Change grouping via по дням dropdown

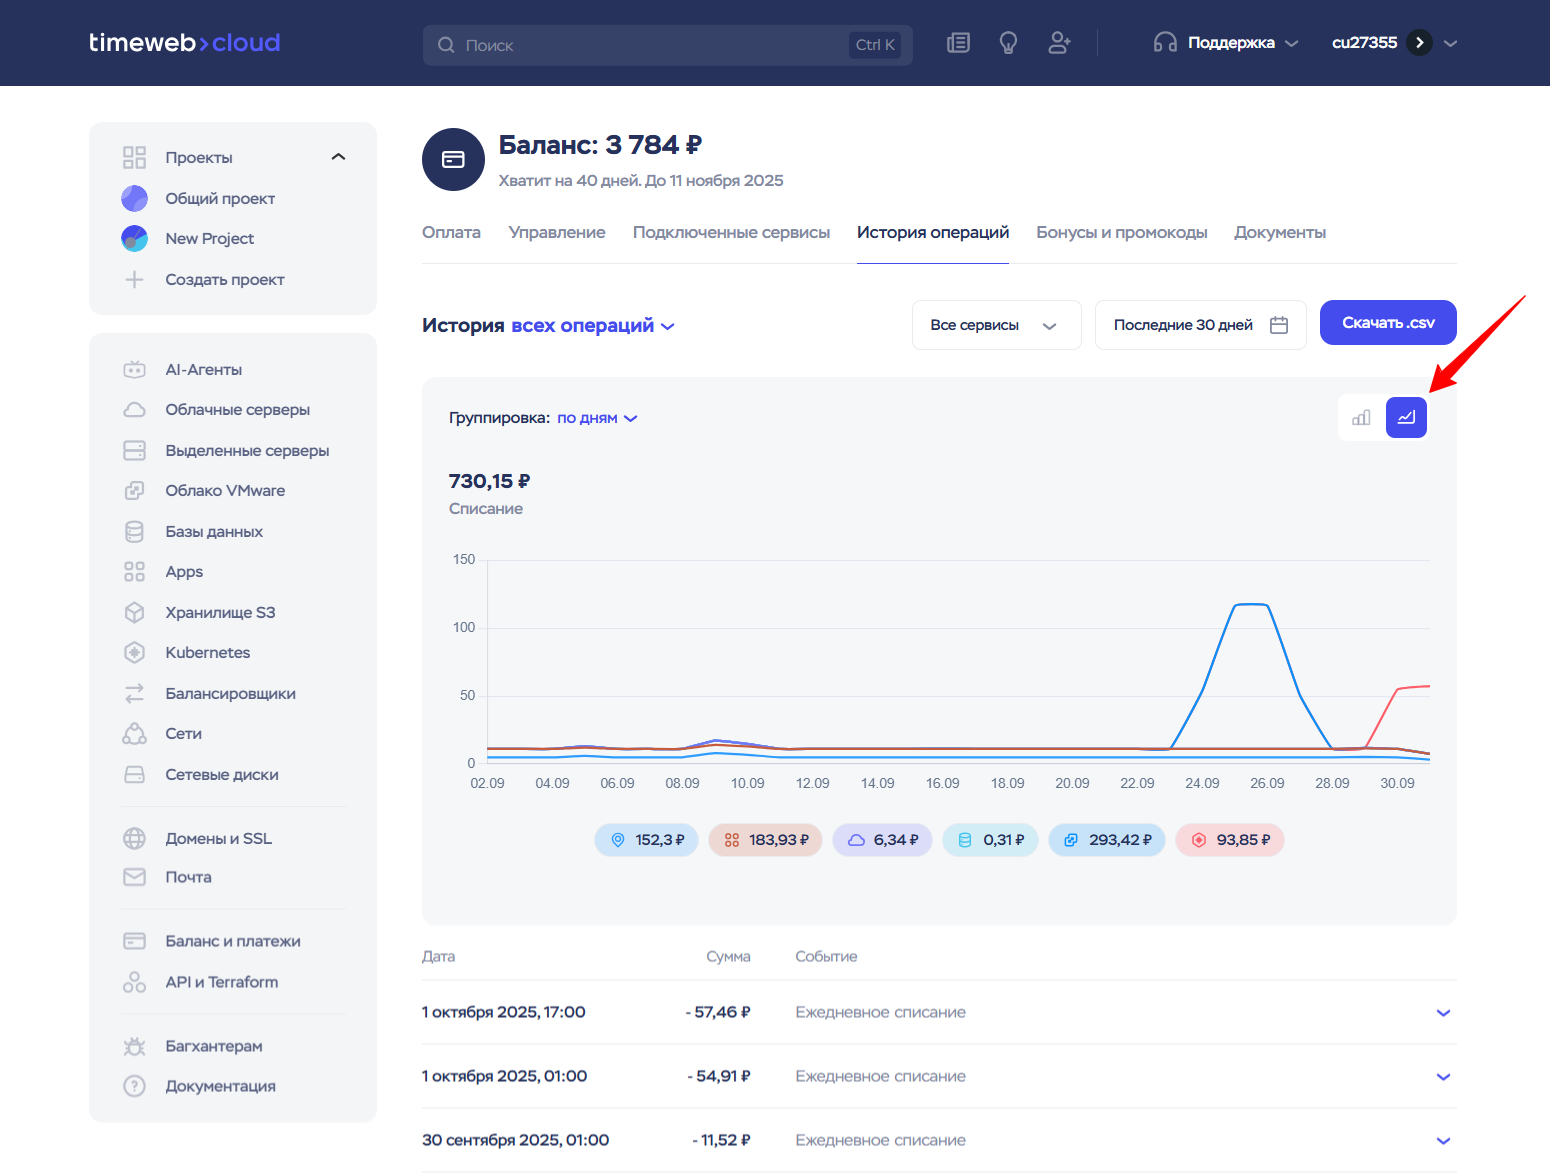click(x=597, y=418)
